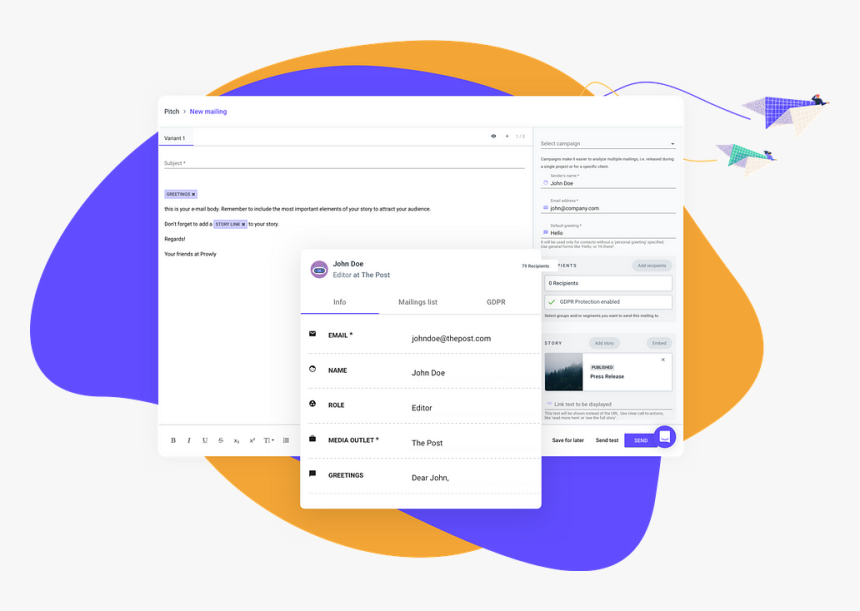
Task: Remove the STORY LINK tag chip
Action: click(243, 224)
